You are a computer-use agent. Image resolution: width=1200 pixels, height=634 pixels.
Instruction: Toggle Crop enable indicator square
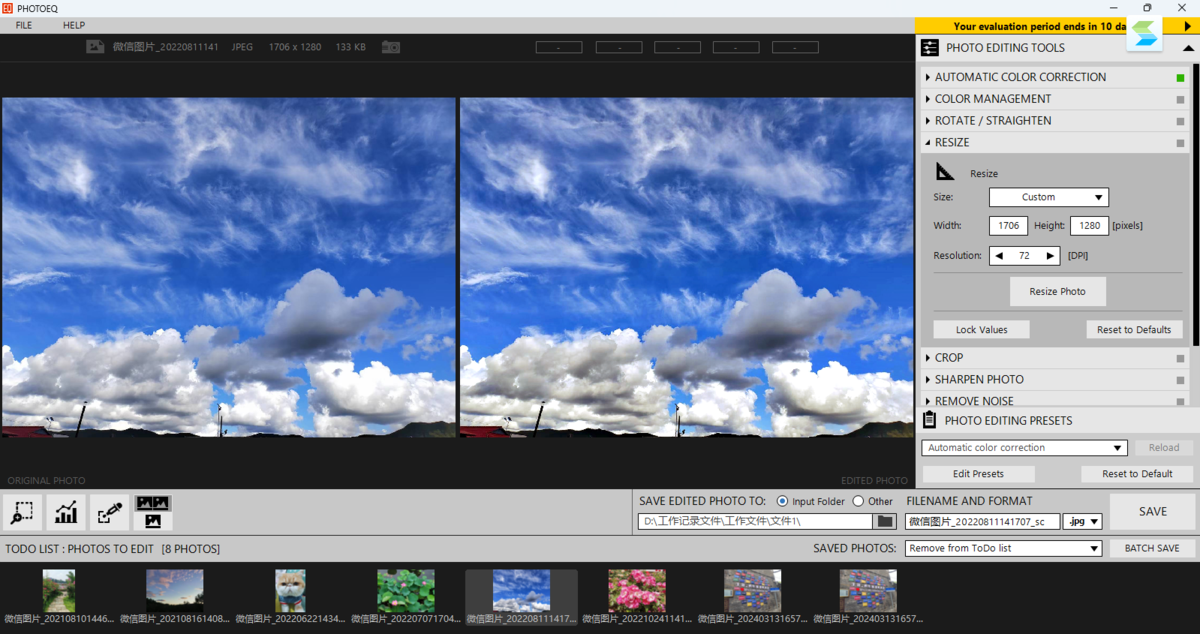click(1181, 358)
